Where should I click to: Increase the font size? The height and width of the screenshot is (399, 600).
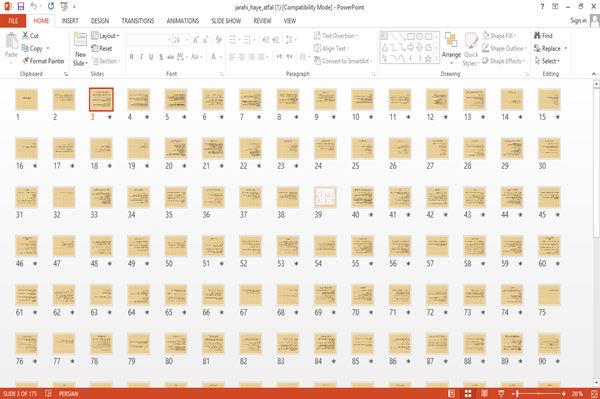196,40
